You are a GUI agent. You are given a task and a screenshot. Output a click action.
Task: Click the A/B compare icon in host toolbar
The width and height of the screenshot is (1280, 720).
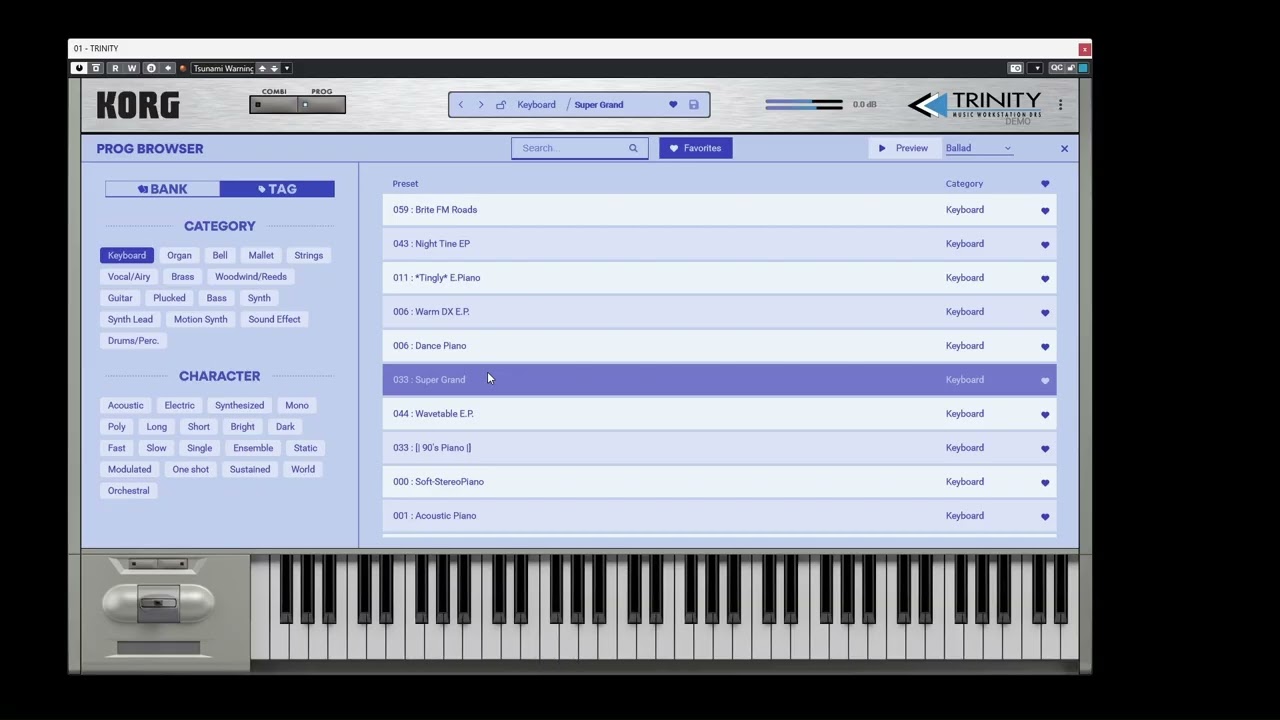click(x=151, y=68)
